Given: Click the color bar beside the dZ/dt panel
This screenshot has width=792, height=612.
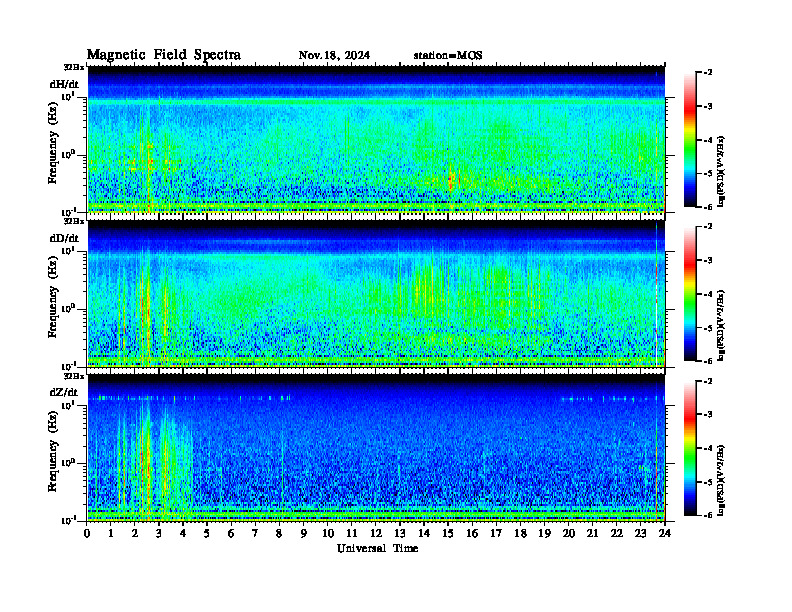Looking at the screenshot, I should (689, 448).
